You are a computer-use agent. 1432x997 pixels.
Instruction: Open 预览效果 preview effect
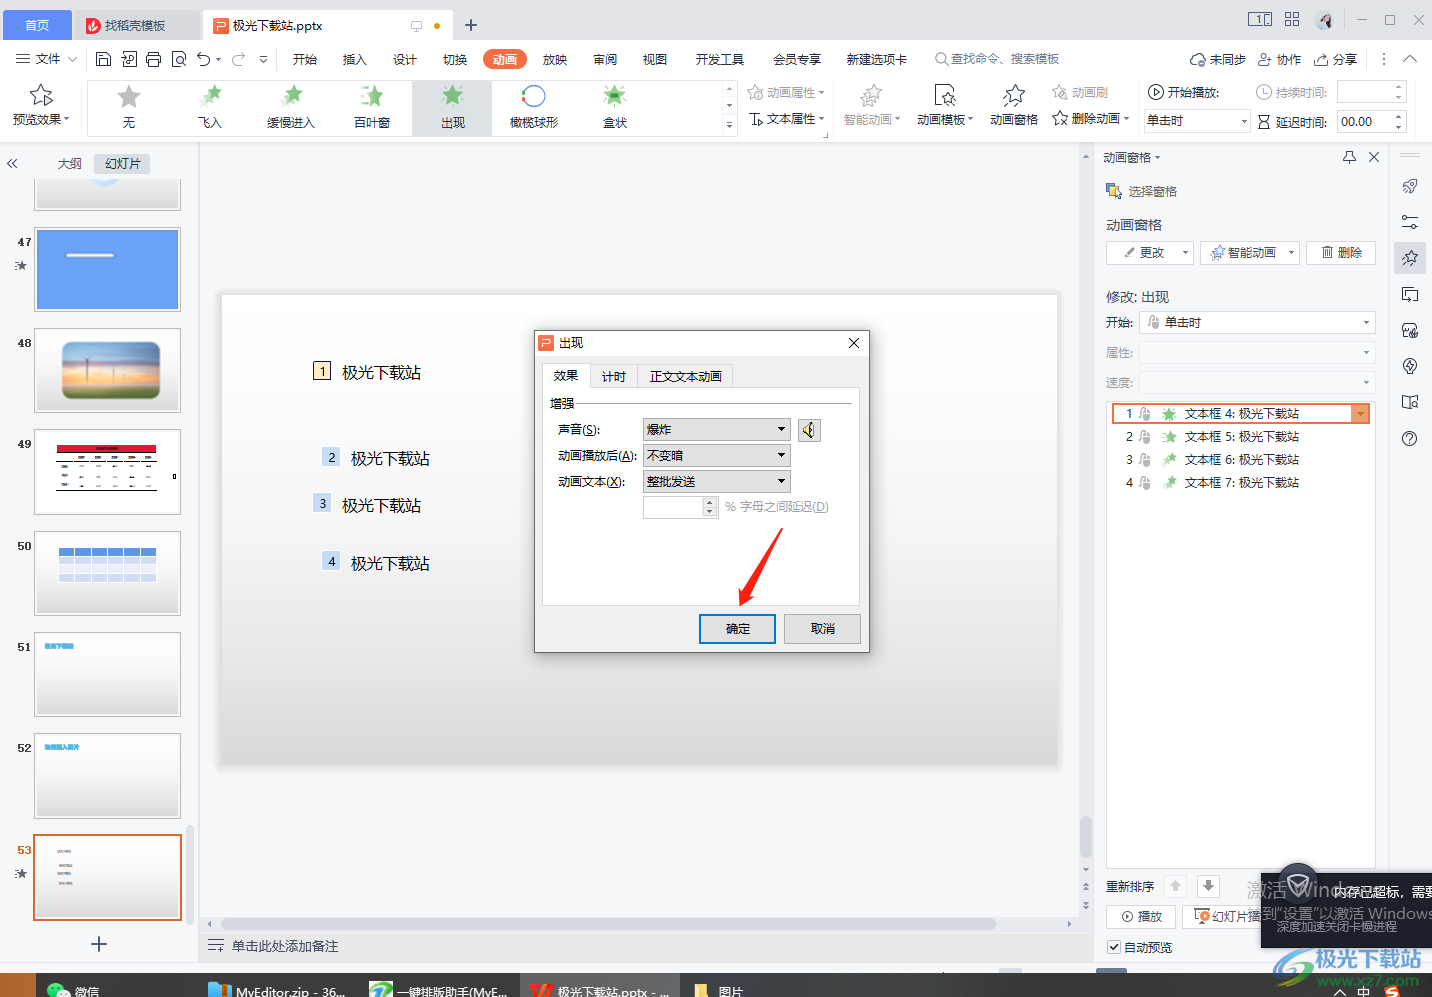[41, 106]
